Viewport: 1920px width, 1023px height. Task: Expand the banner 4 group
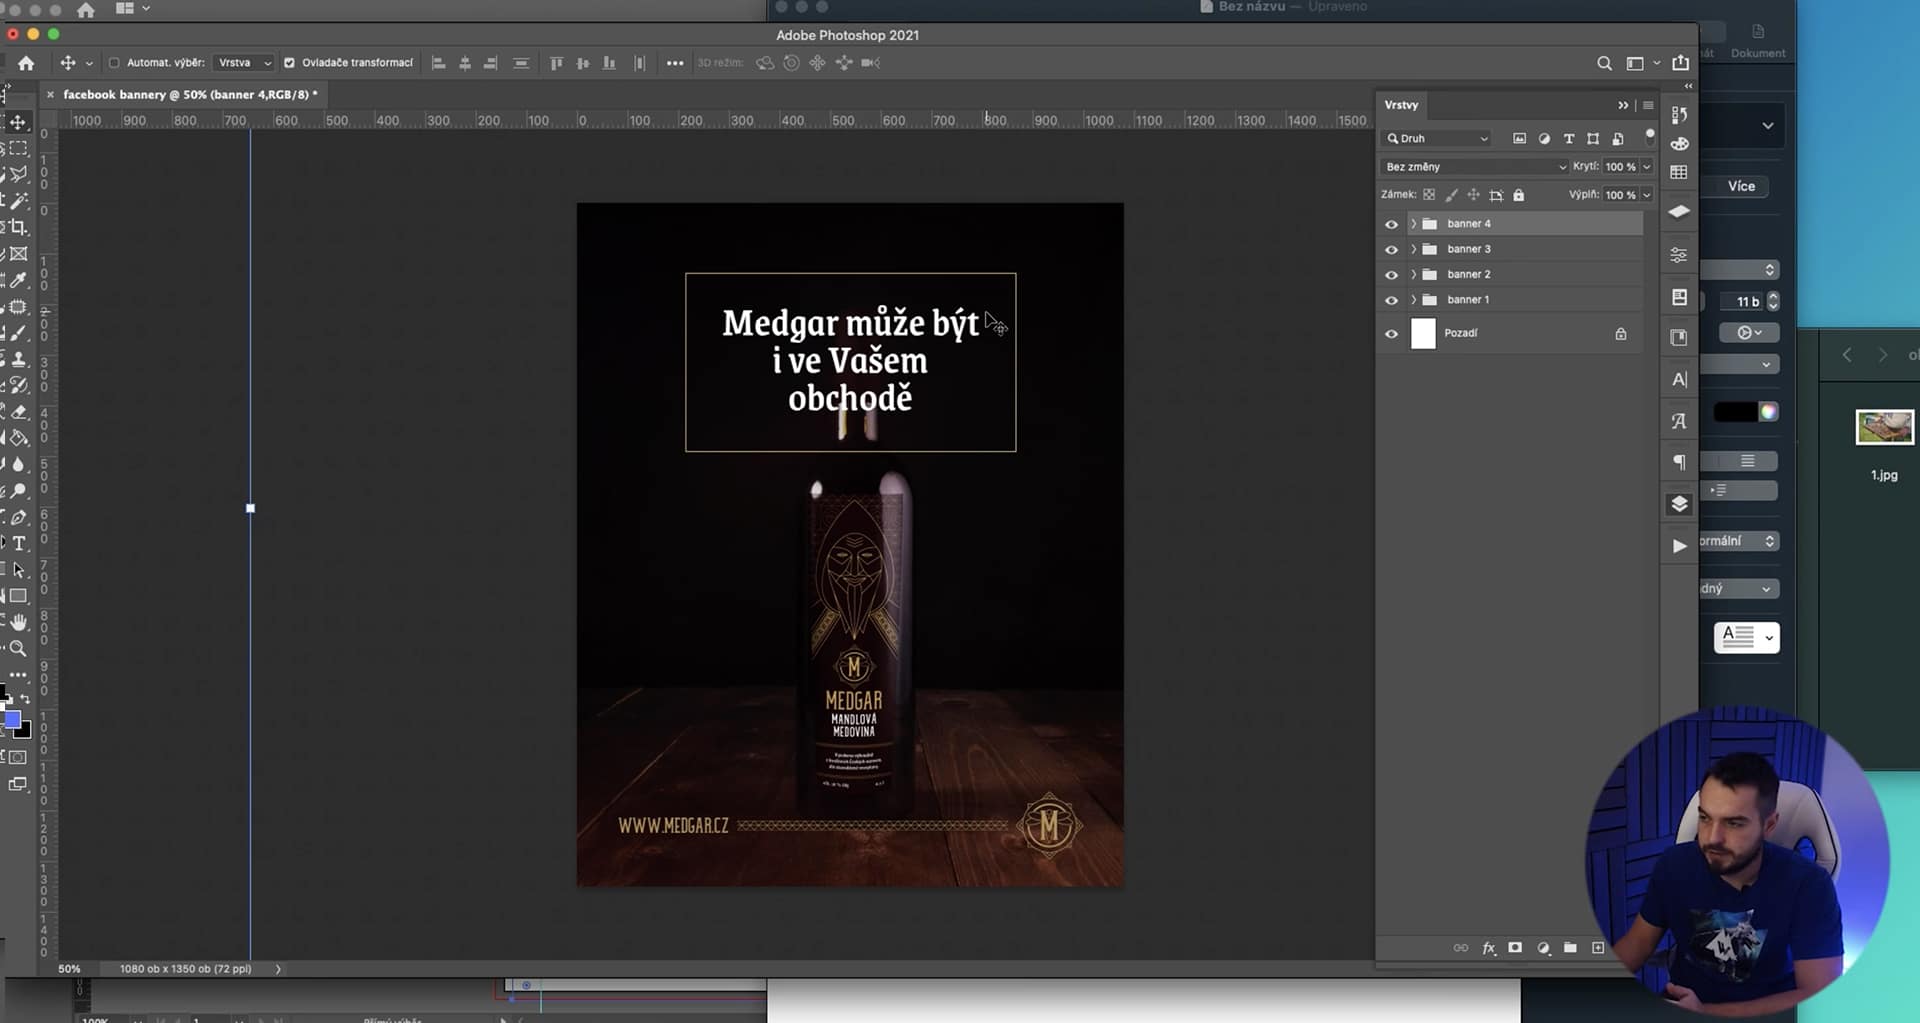click(1413, 224)
